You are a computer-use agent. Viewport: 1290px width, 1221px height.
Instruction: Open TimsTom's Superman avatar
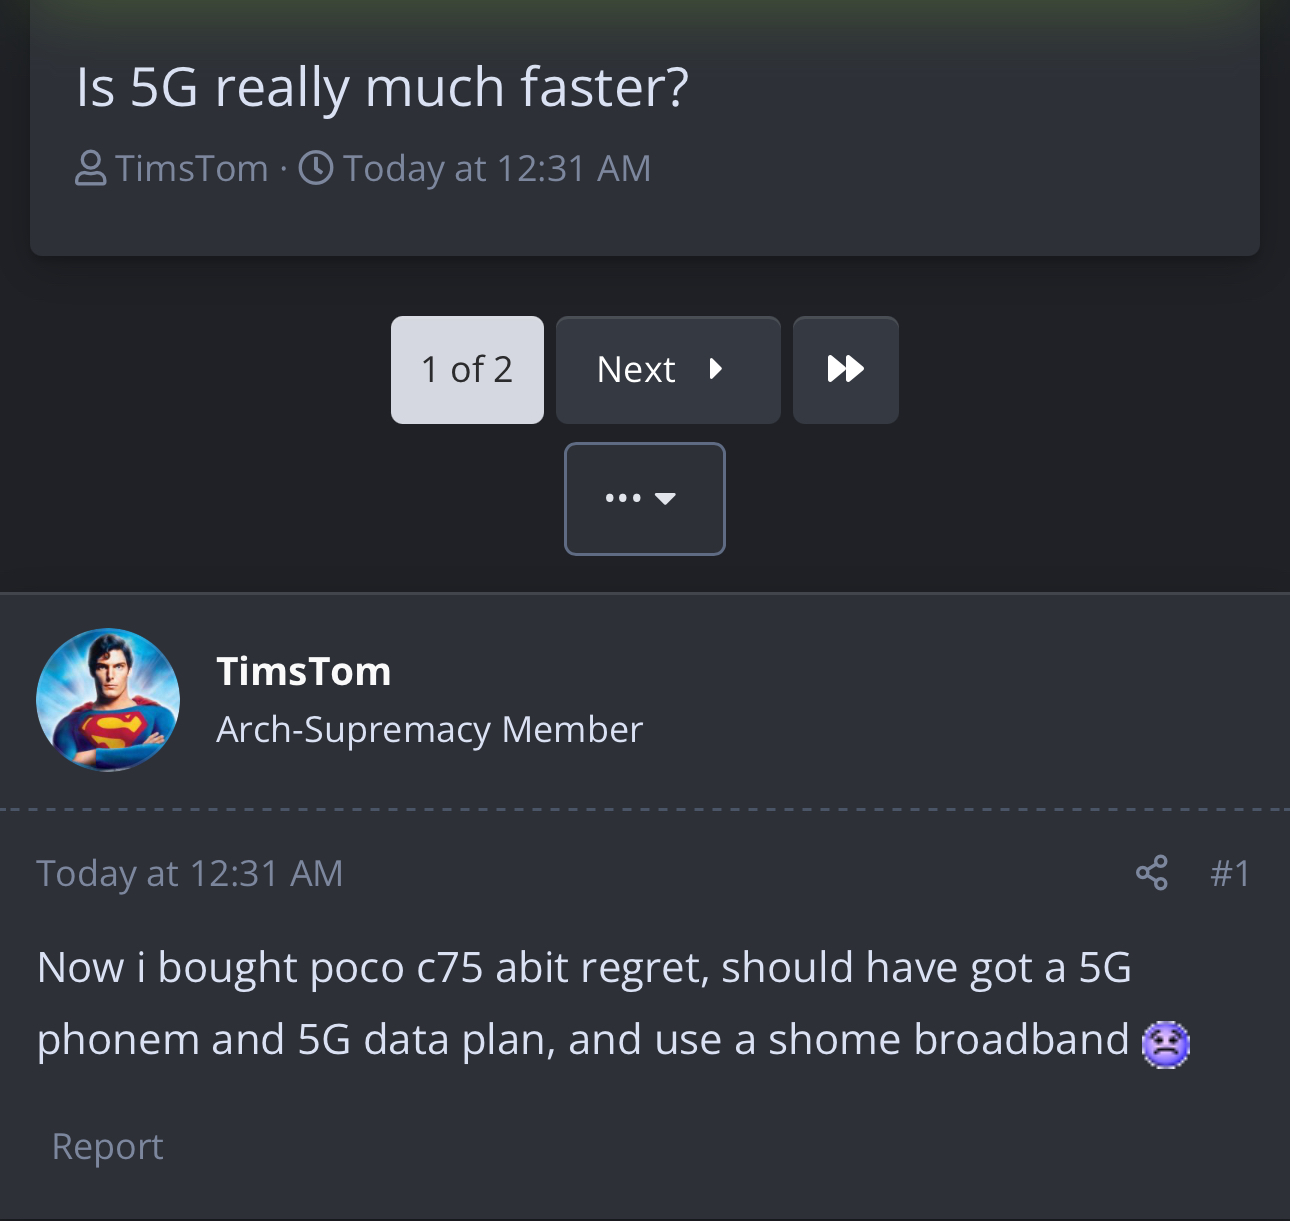[108, 700]
